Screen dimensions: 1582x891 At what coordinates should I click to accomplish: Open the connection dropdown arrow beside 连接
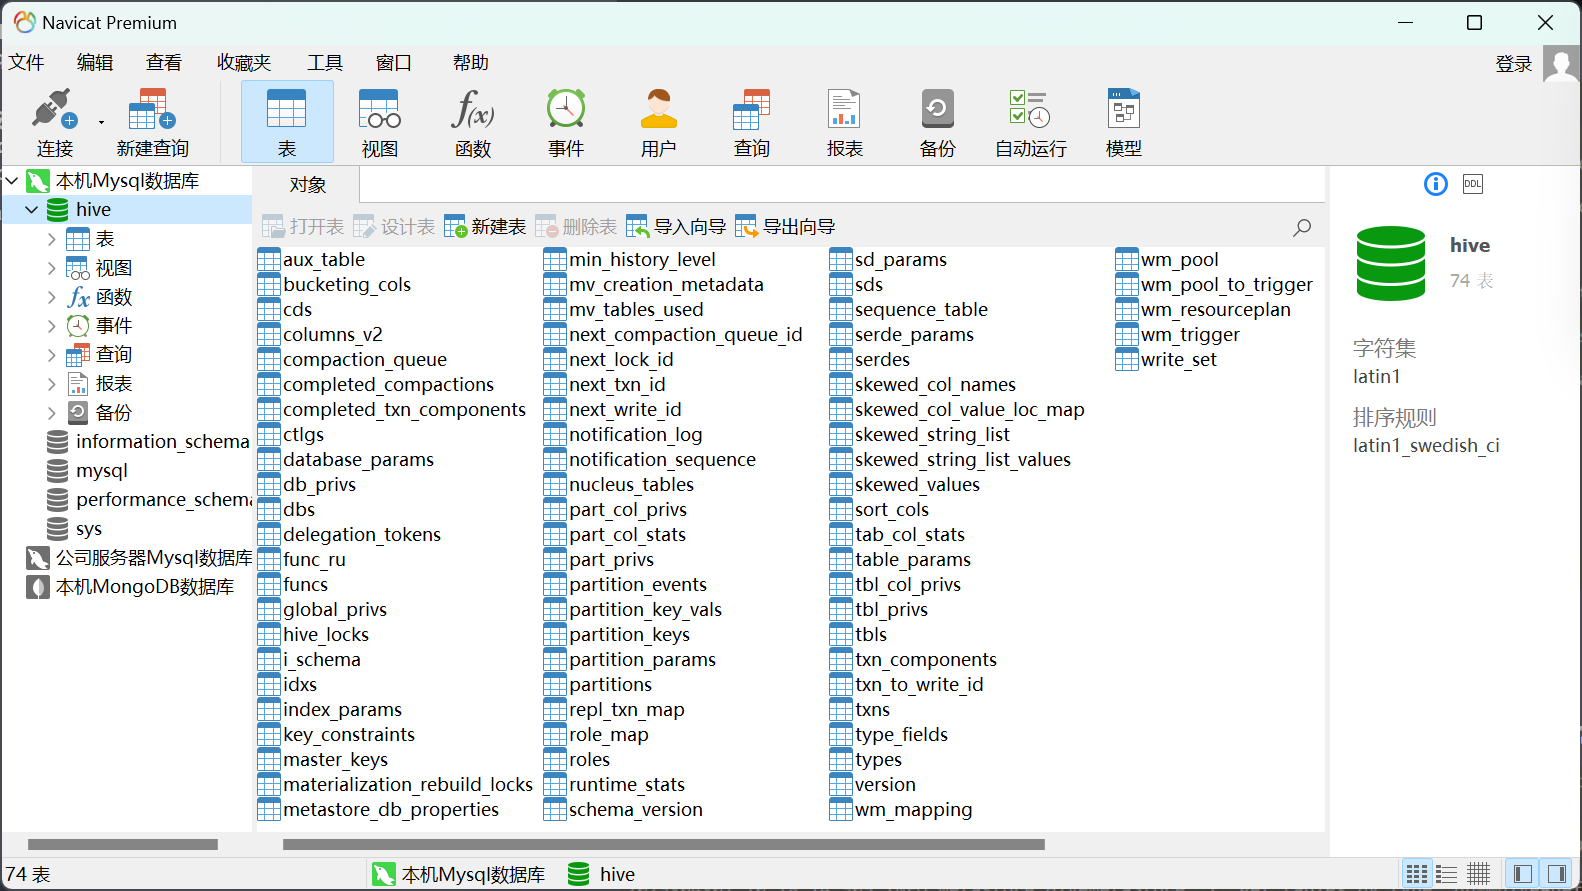[101, 123]
